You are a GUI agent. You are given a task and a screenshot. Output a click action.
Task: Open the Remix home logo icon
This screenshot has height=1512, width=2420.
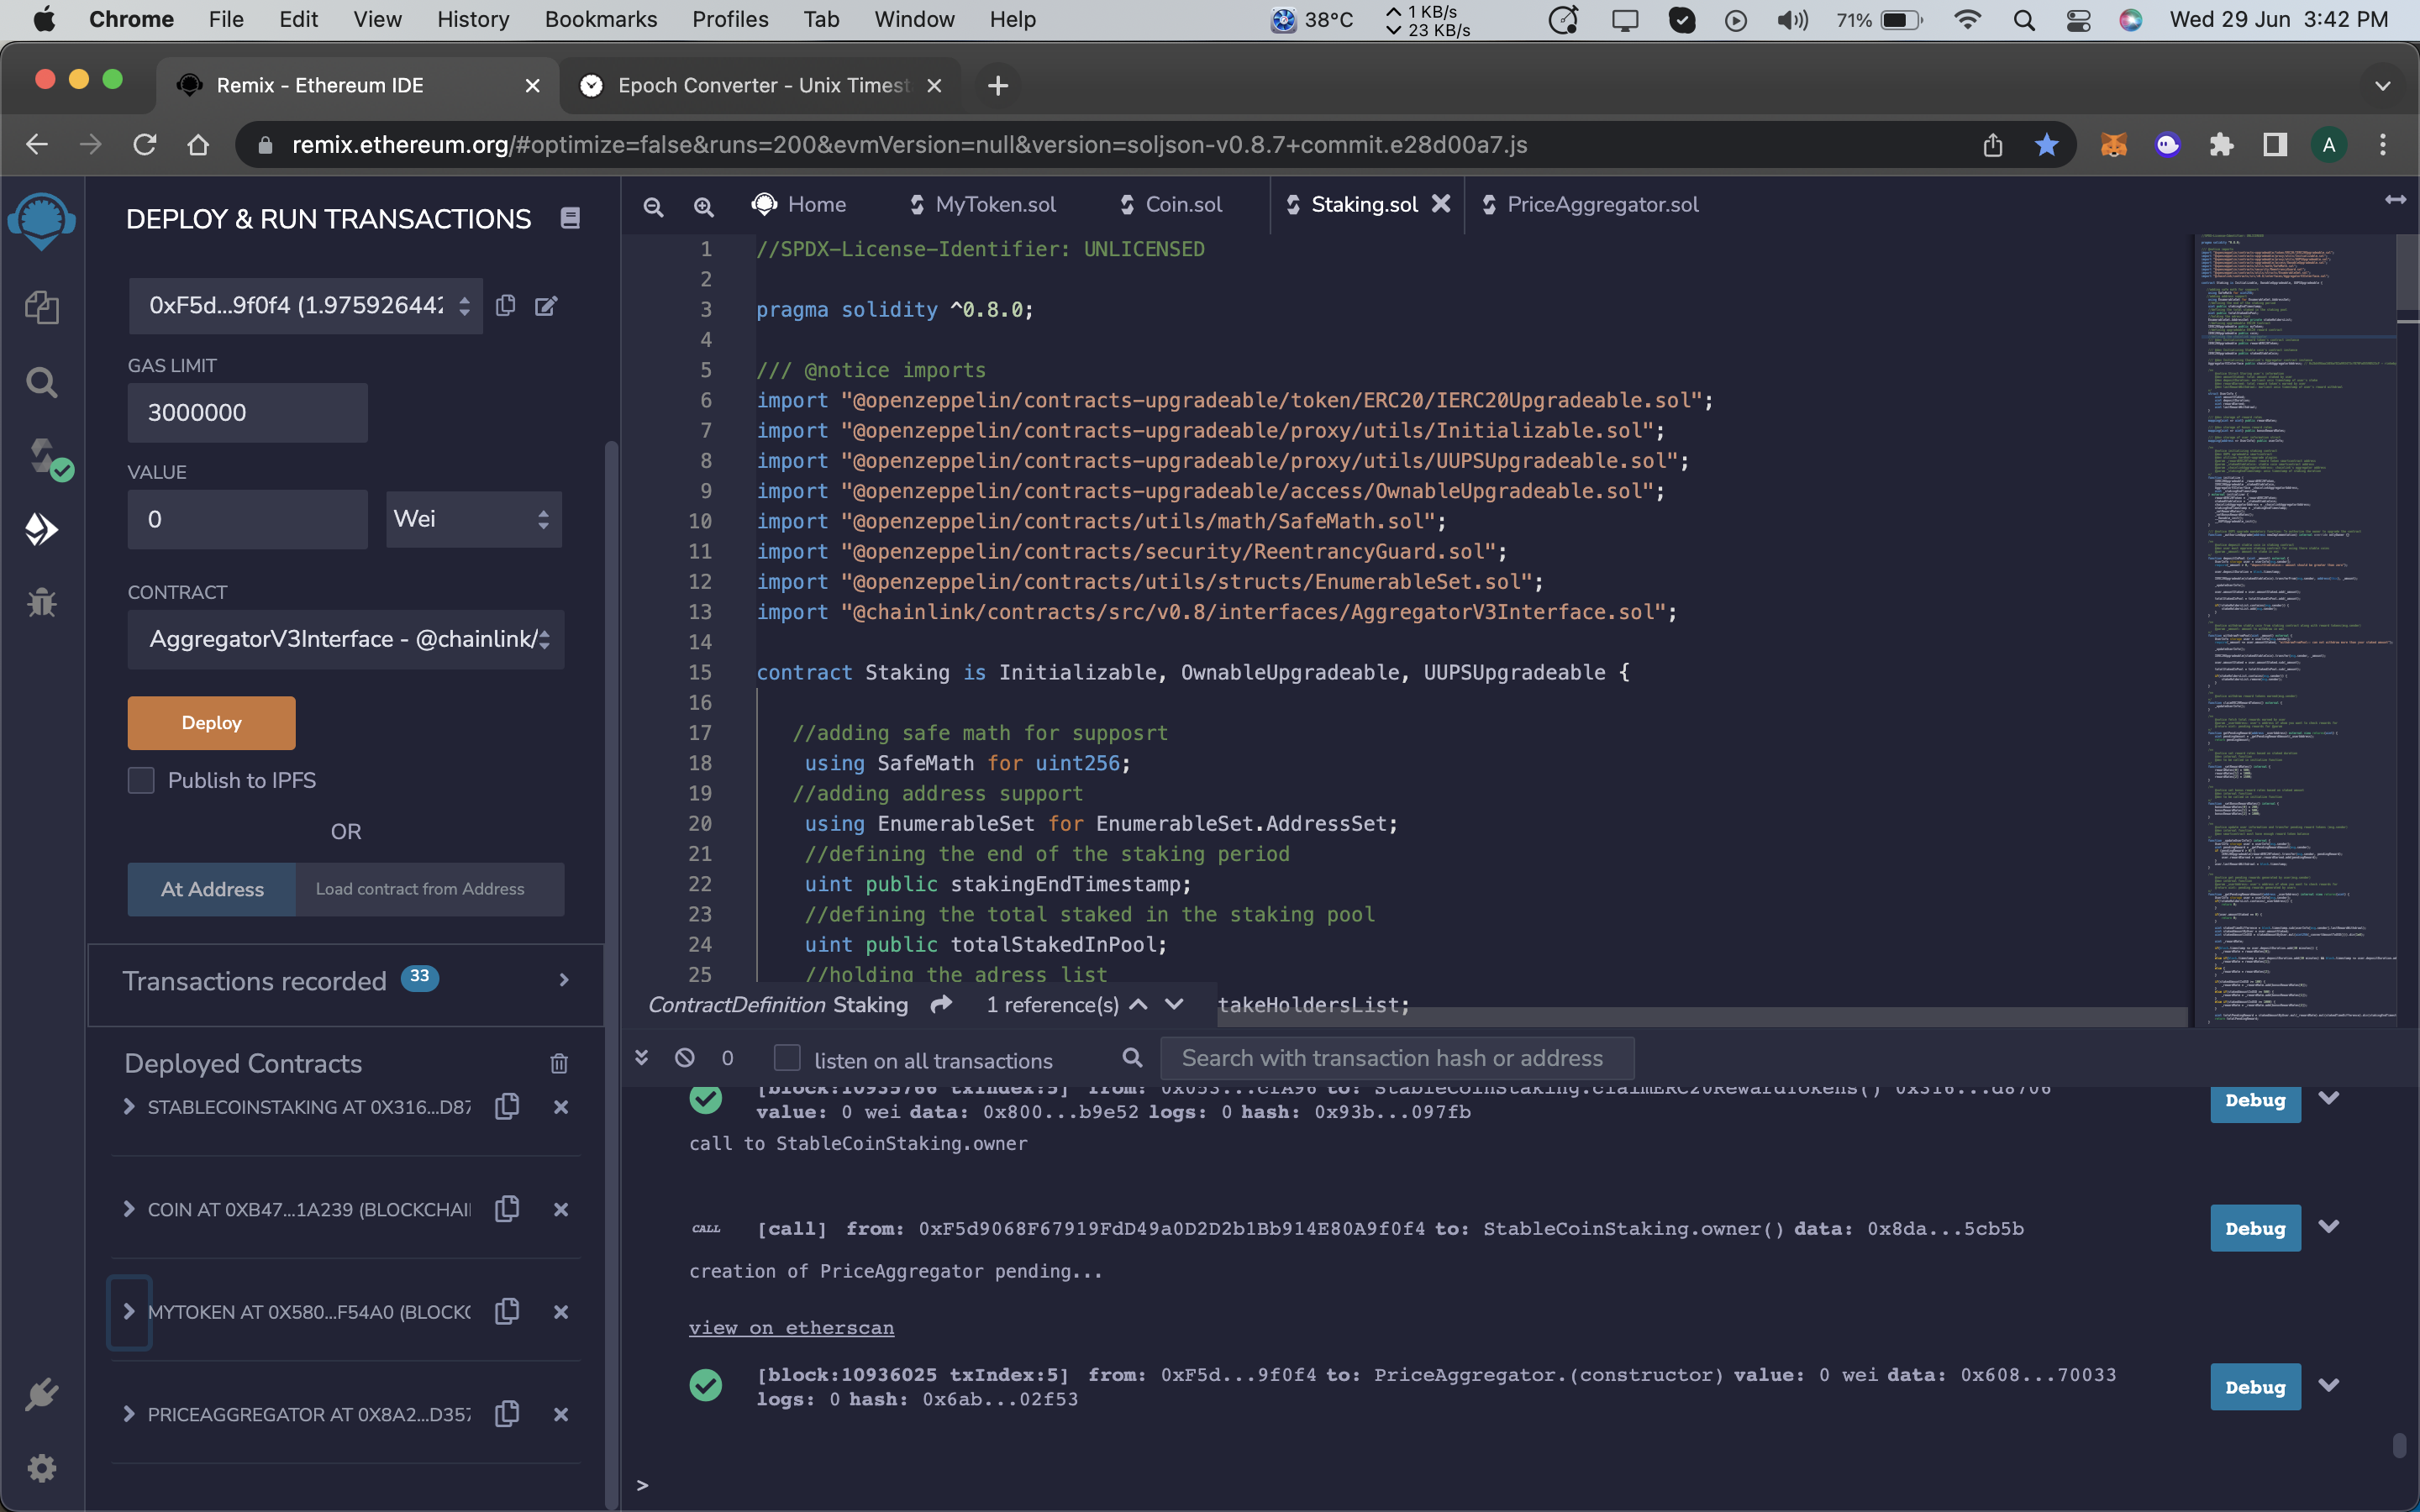pyautogui.click(x=42, y=221)
